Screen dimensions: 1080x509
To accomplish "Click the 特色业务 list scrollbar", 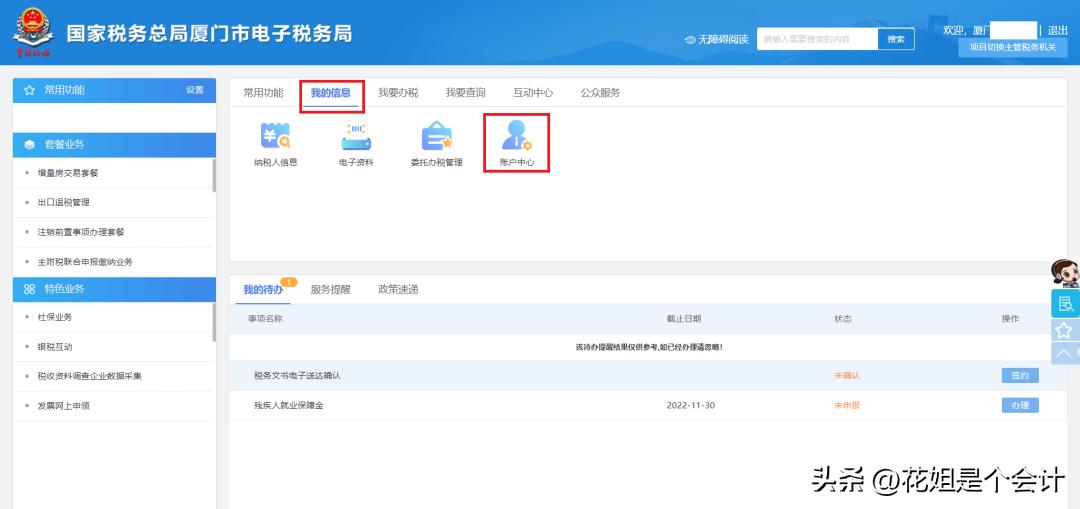I will [214, 324].
